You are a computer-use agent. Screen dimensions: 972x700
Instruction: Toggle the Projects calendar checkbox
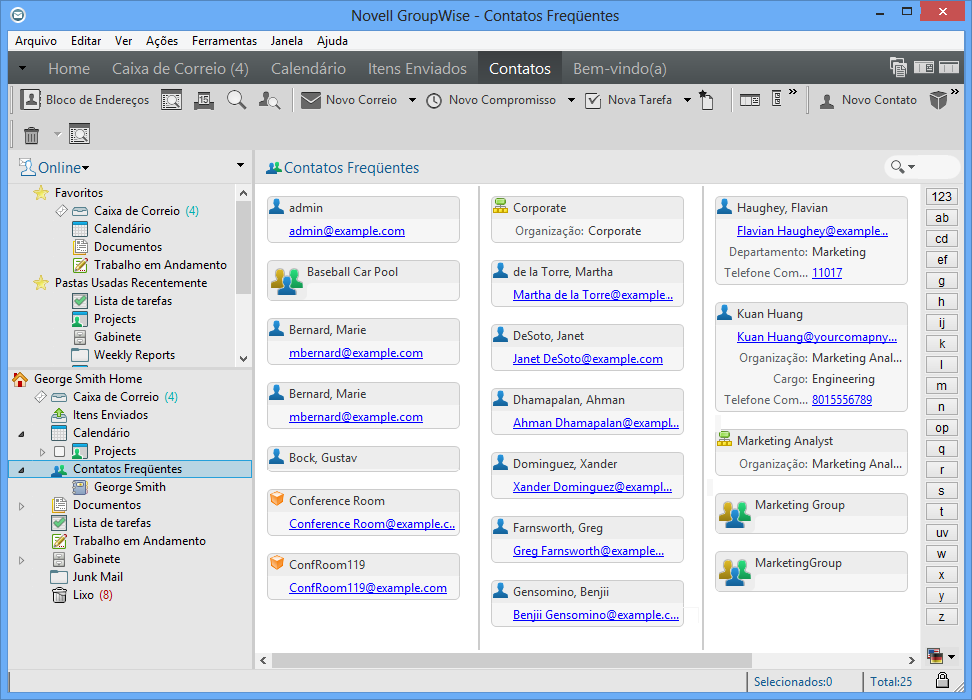[x=60, y=452]
